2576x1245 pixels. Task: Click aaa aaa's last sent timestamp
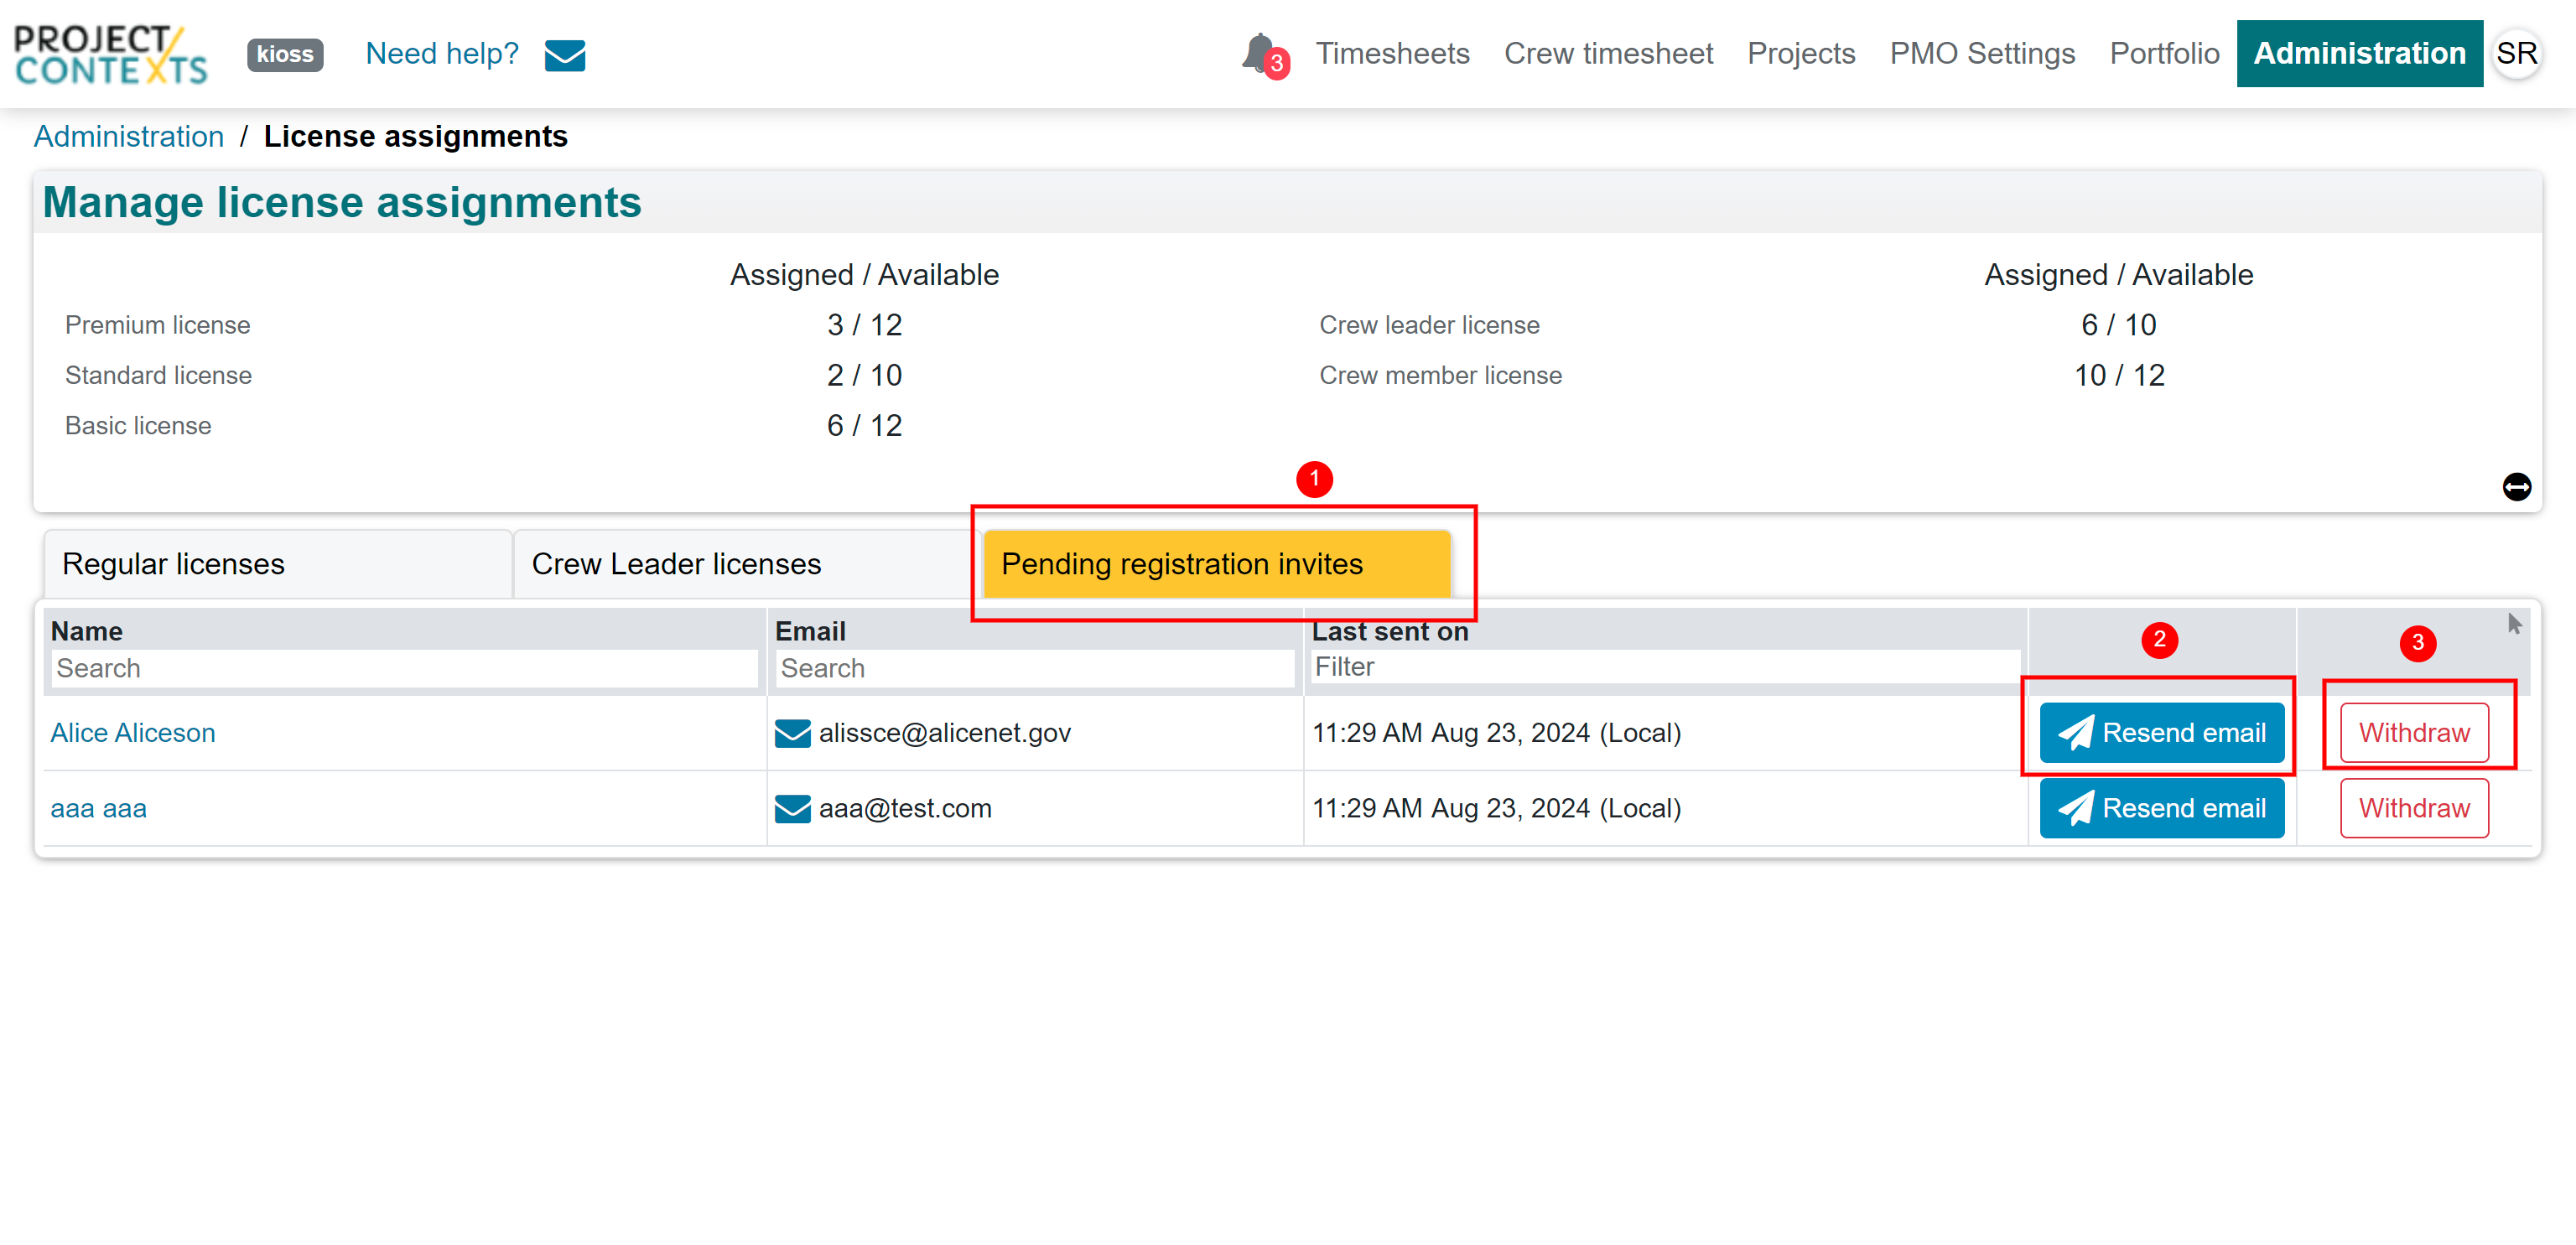coord(1496,808)
